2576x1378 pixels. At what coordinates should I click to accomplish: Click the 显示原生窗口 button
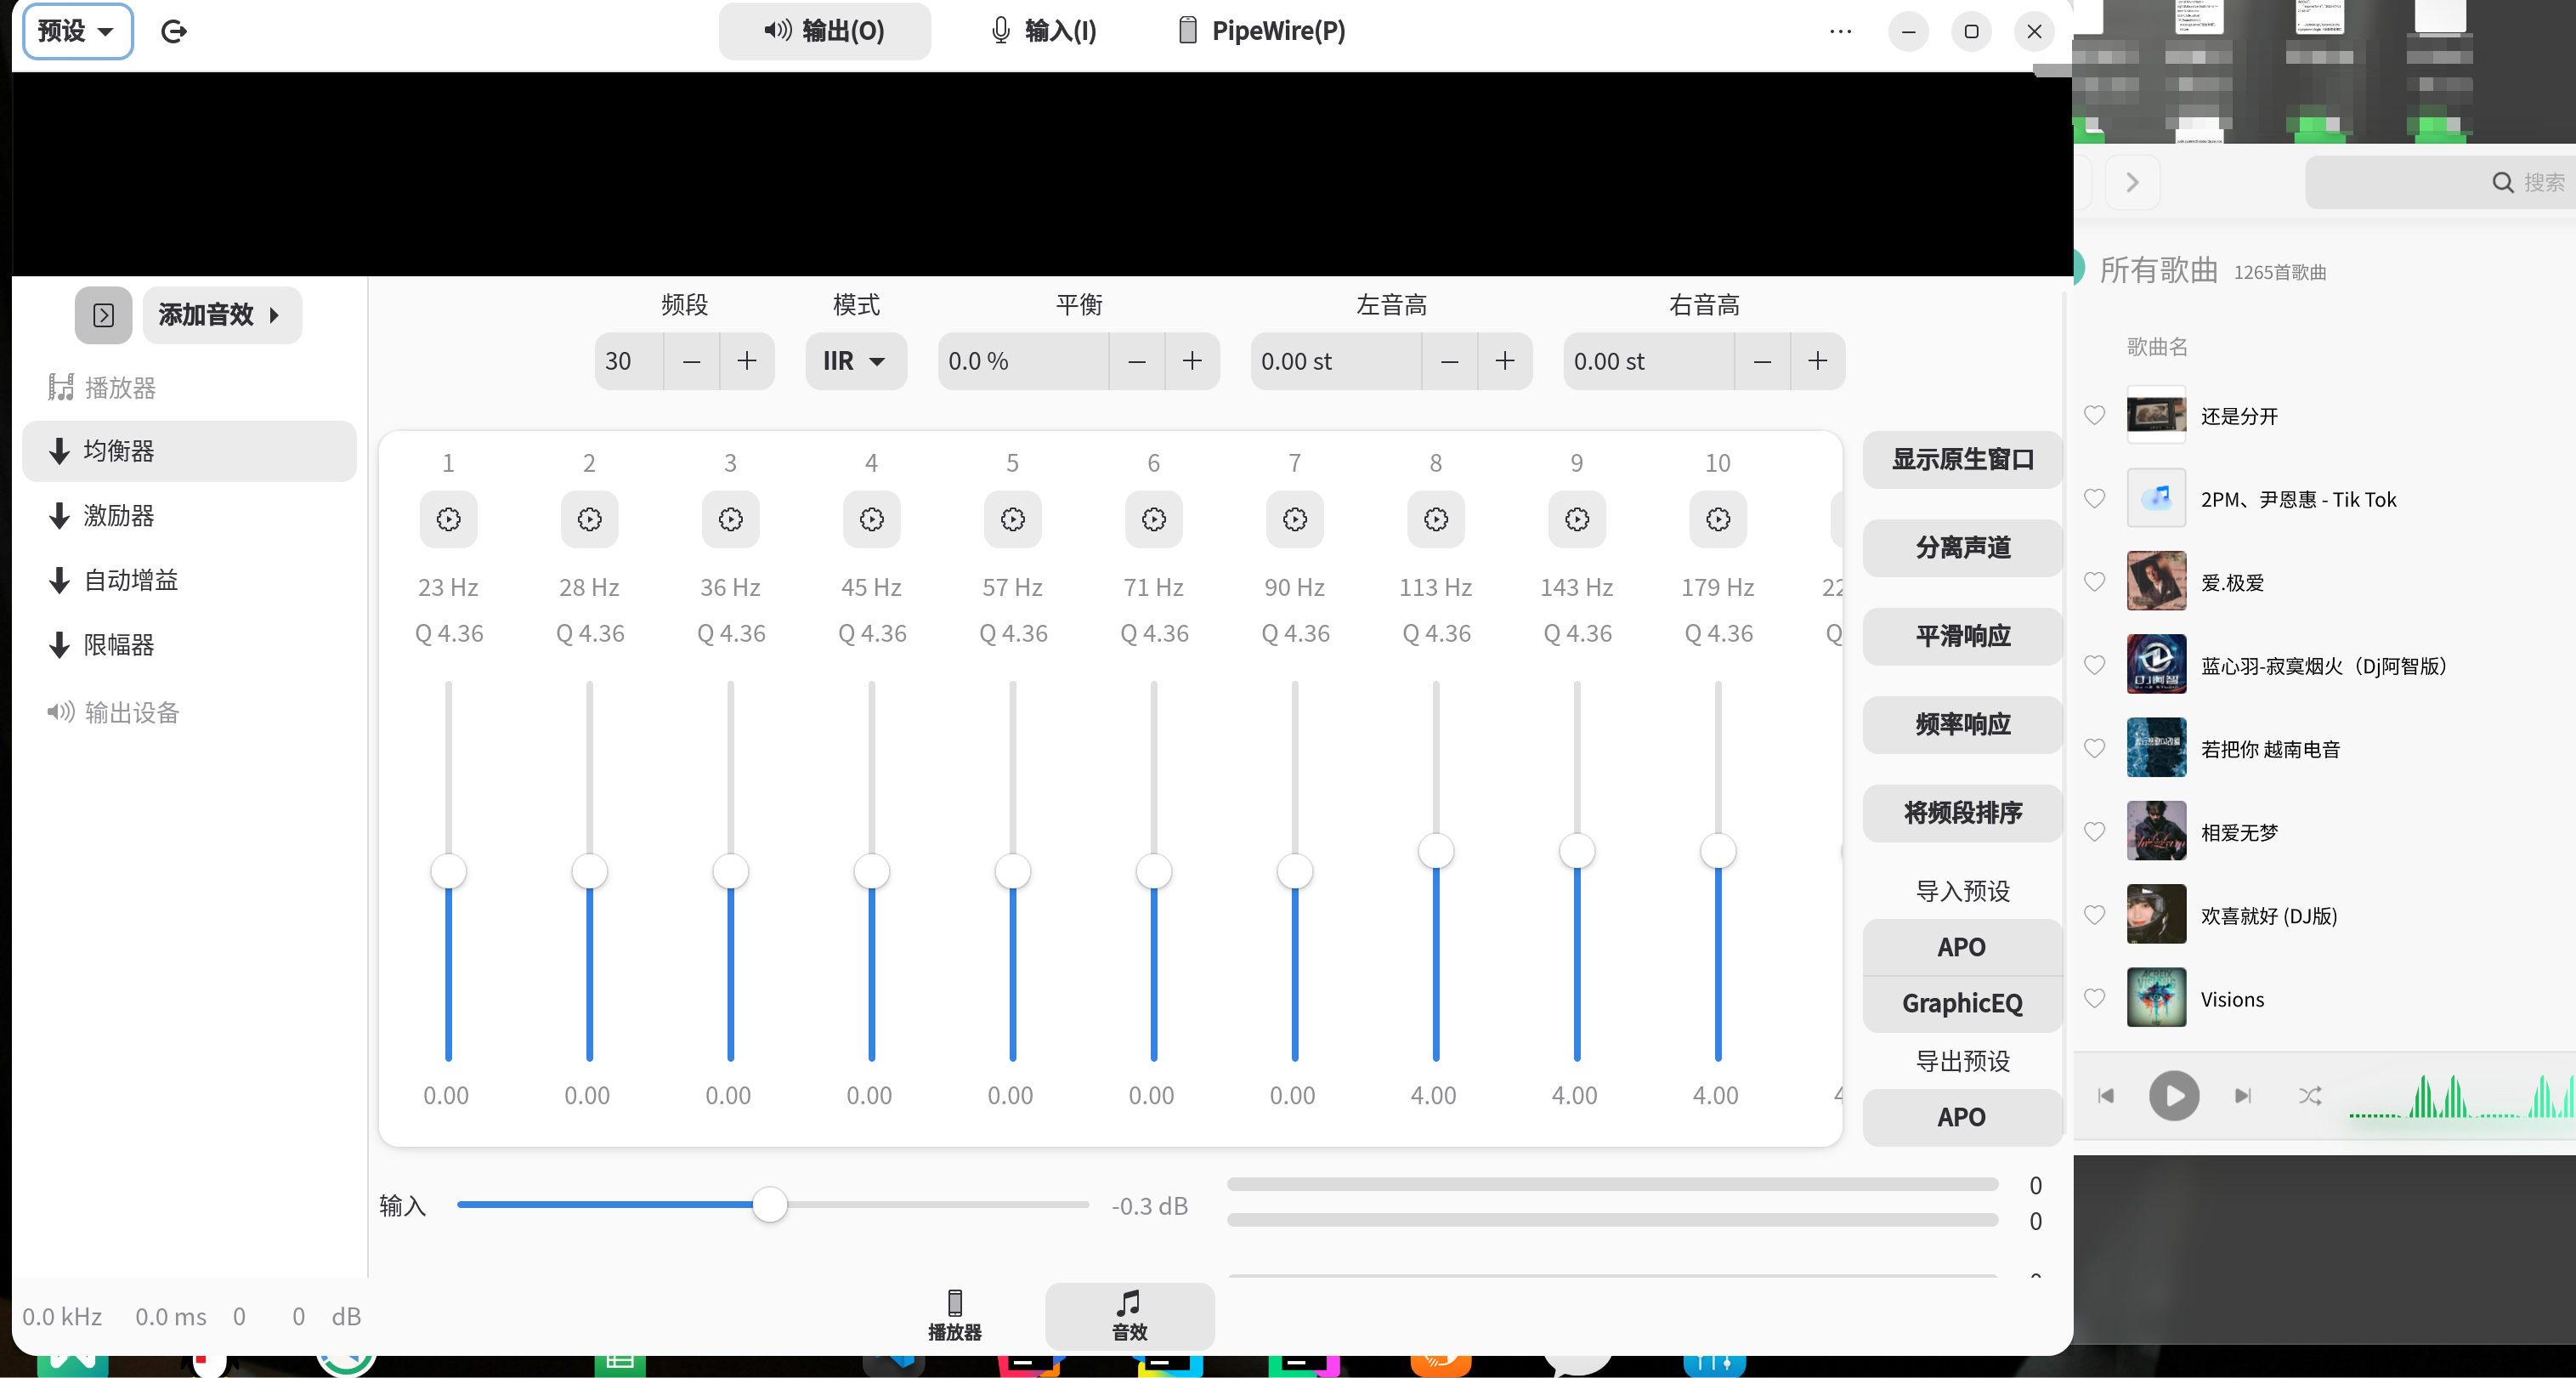pyautogui.click(x=1962, y=459)
